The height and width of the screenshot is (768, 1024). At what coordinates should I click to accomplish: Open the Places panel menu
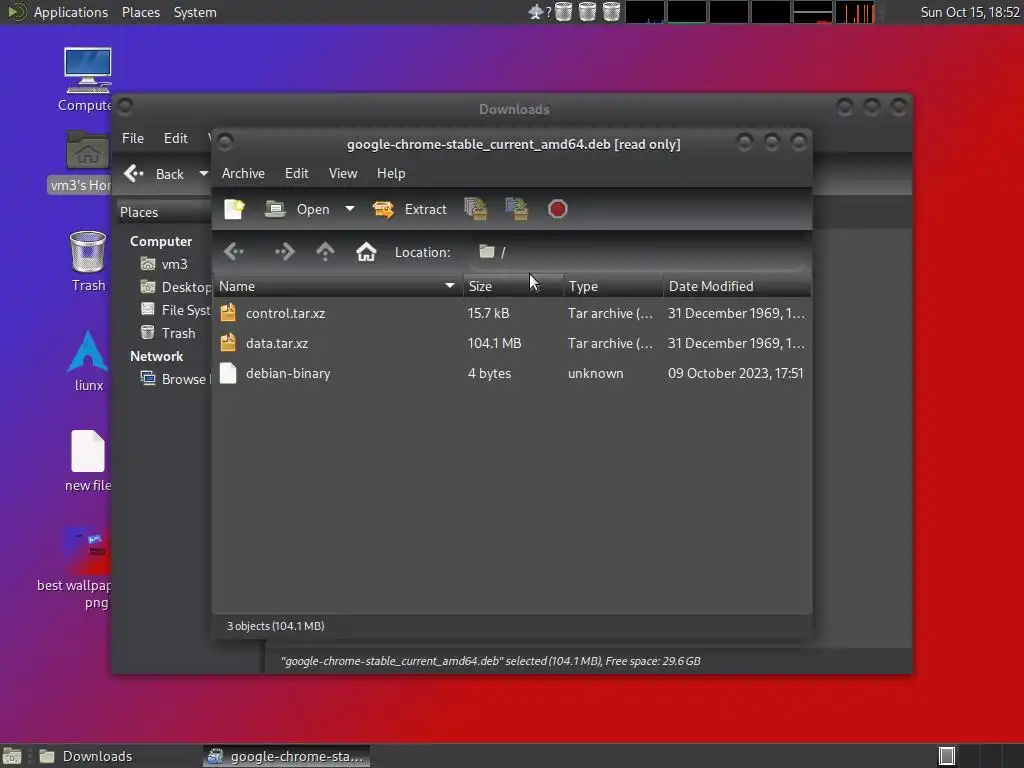point(140,12)
